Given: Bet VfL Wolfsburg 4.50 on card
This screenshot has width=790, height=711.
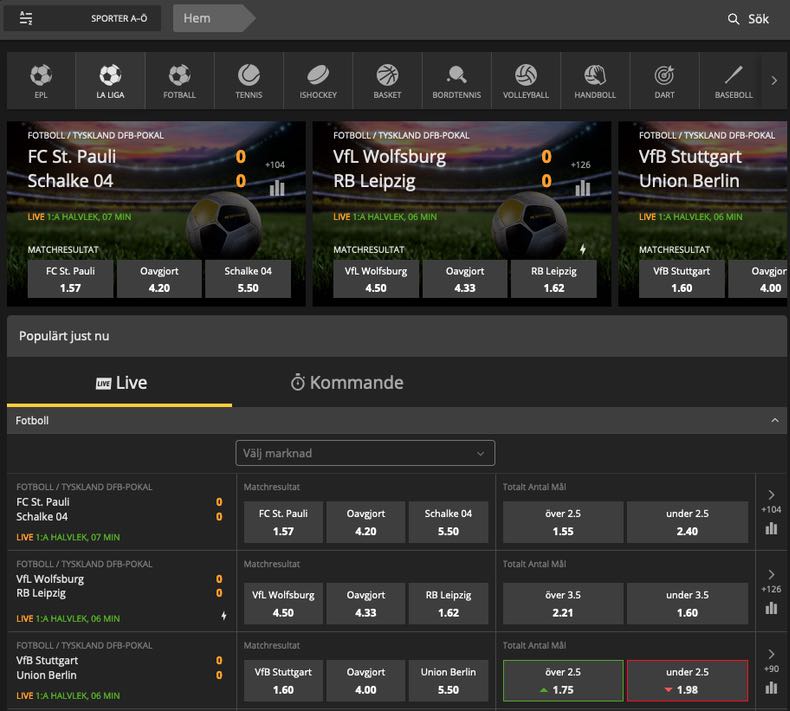Looking at the screenshot, I should point(376,279).
